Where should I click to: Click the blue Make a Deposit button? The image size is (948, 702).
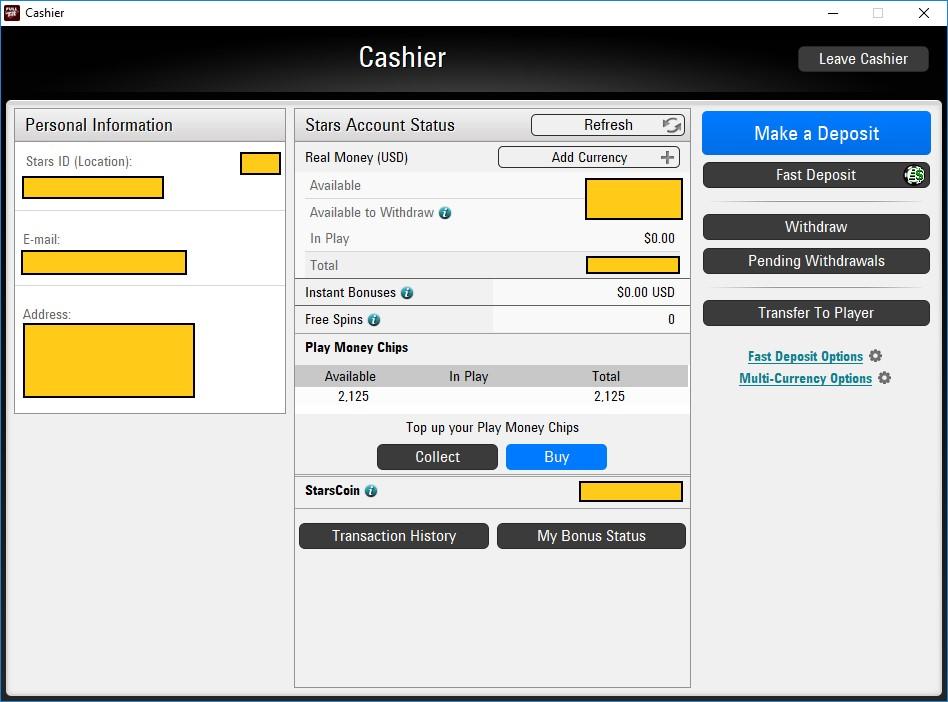coord(816,133)
